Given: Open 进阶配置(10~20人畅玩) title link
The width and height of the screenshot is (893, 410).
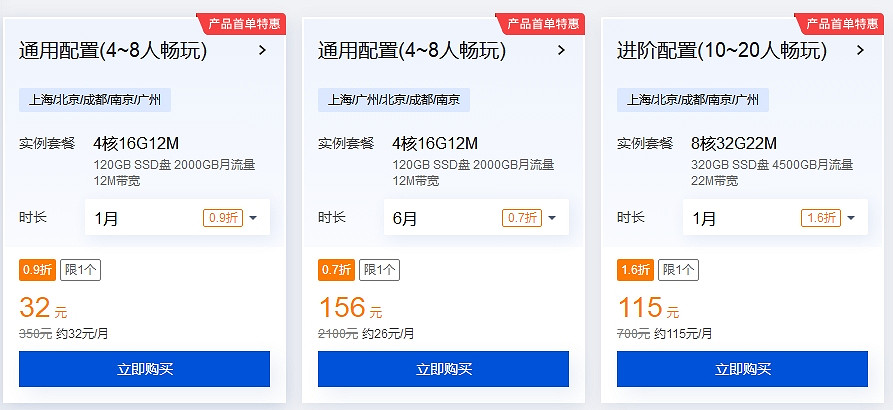Looking at the screenshot, I should coord(722,50).
